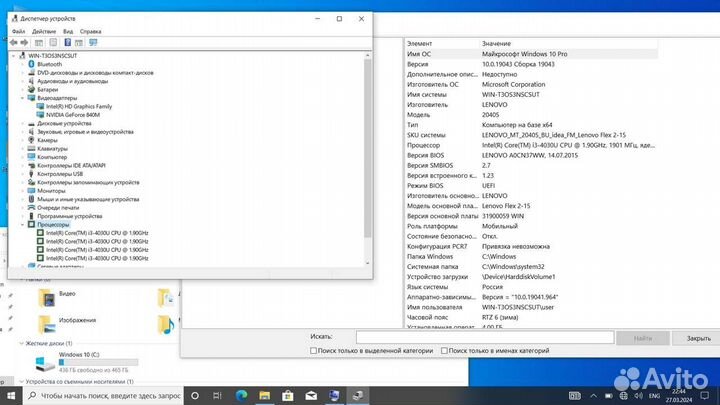
Task: Check 'Поиск только в выделенной категории' box
Action: click(313, 351)
